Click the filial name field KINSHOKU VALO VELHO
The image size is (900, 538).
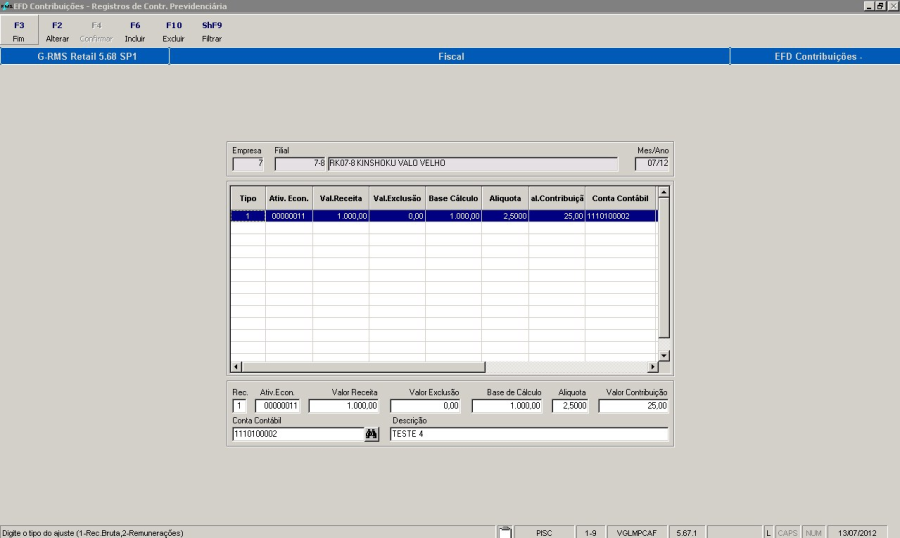click(473, 164)
